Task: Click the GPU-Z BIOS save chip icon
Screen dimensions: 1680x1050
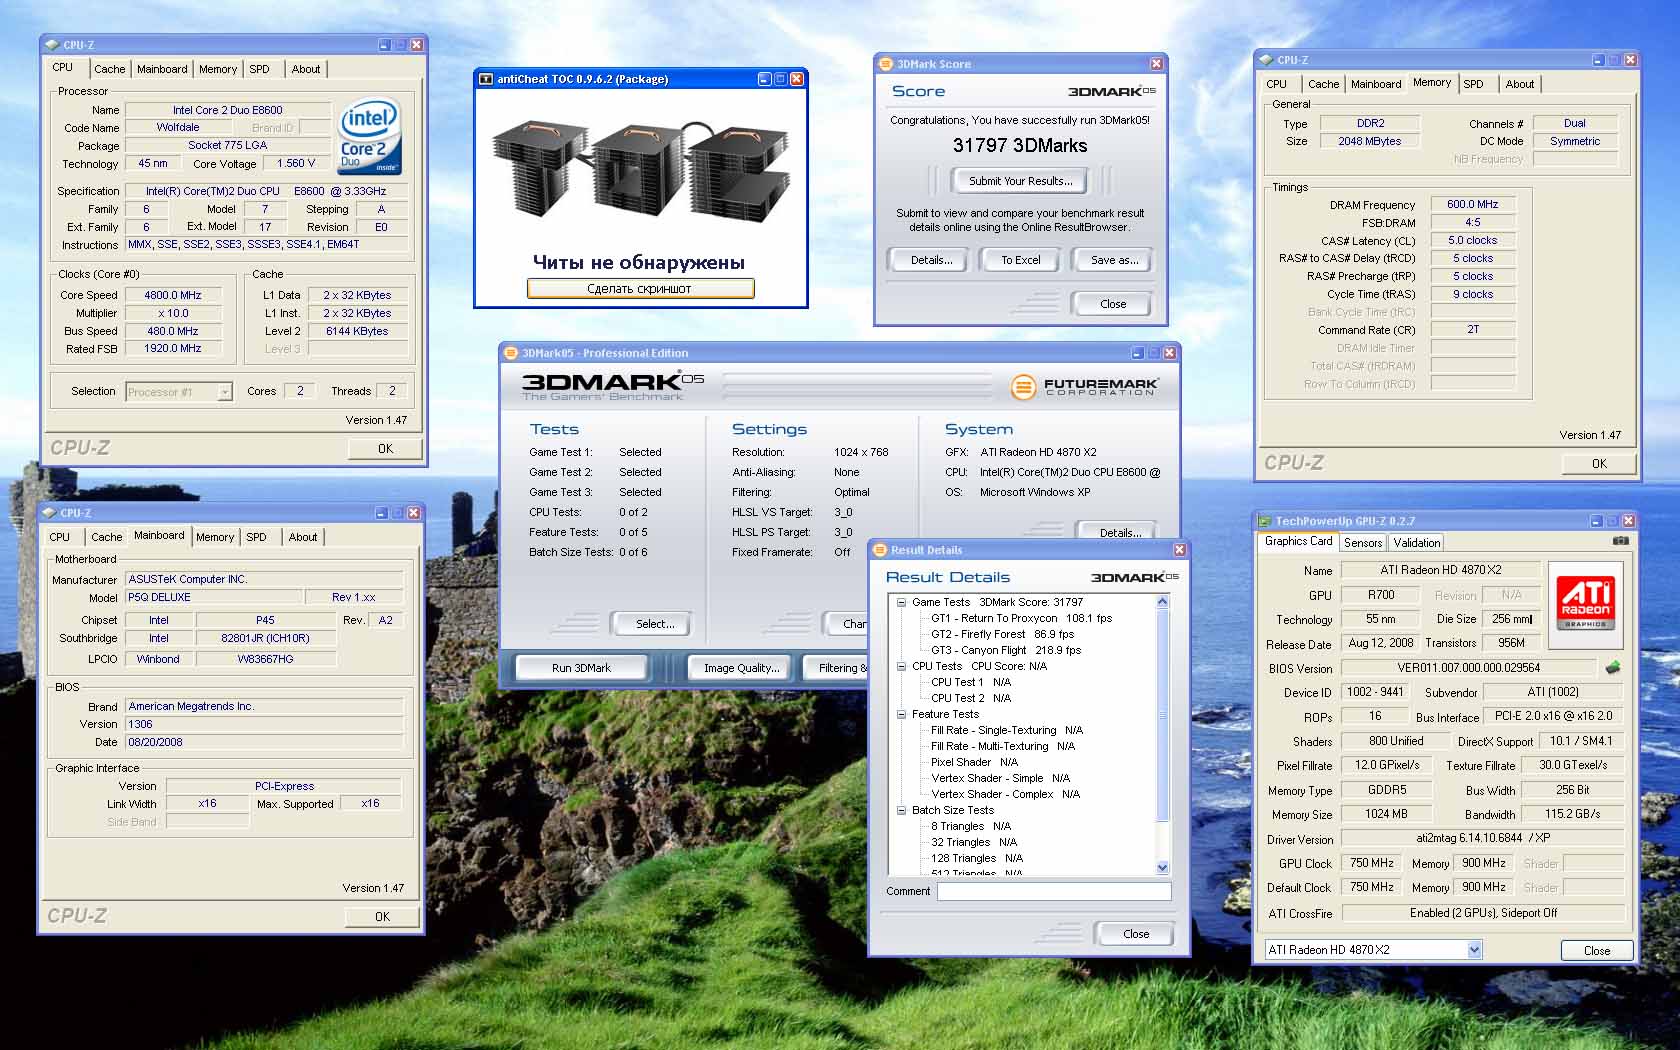Action: pos(1613,667)
